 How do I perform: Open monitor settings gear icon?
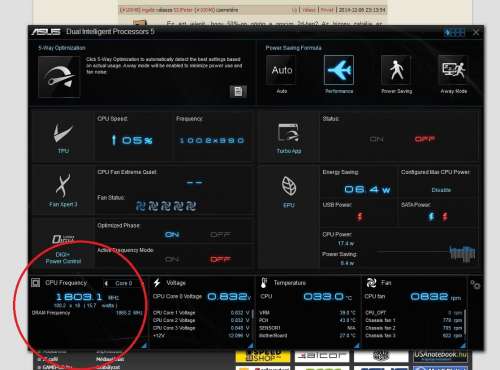click(475, 285)
